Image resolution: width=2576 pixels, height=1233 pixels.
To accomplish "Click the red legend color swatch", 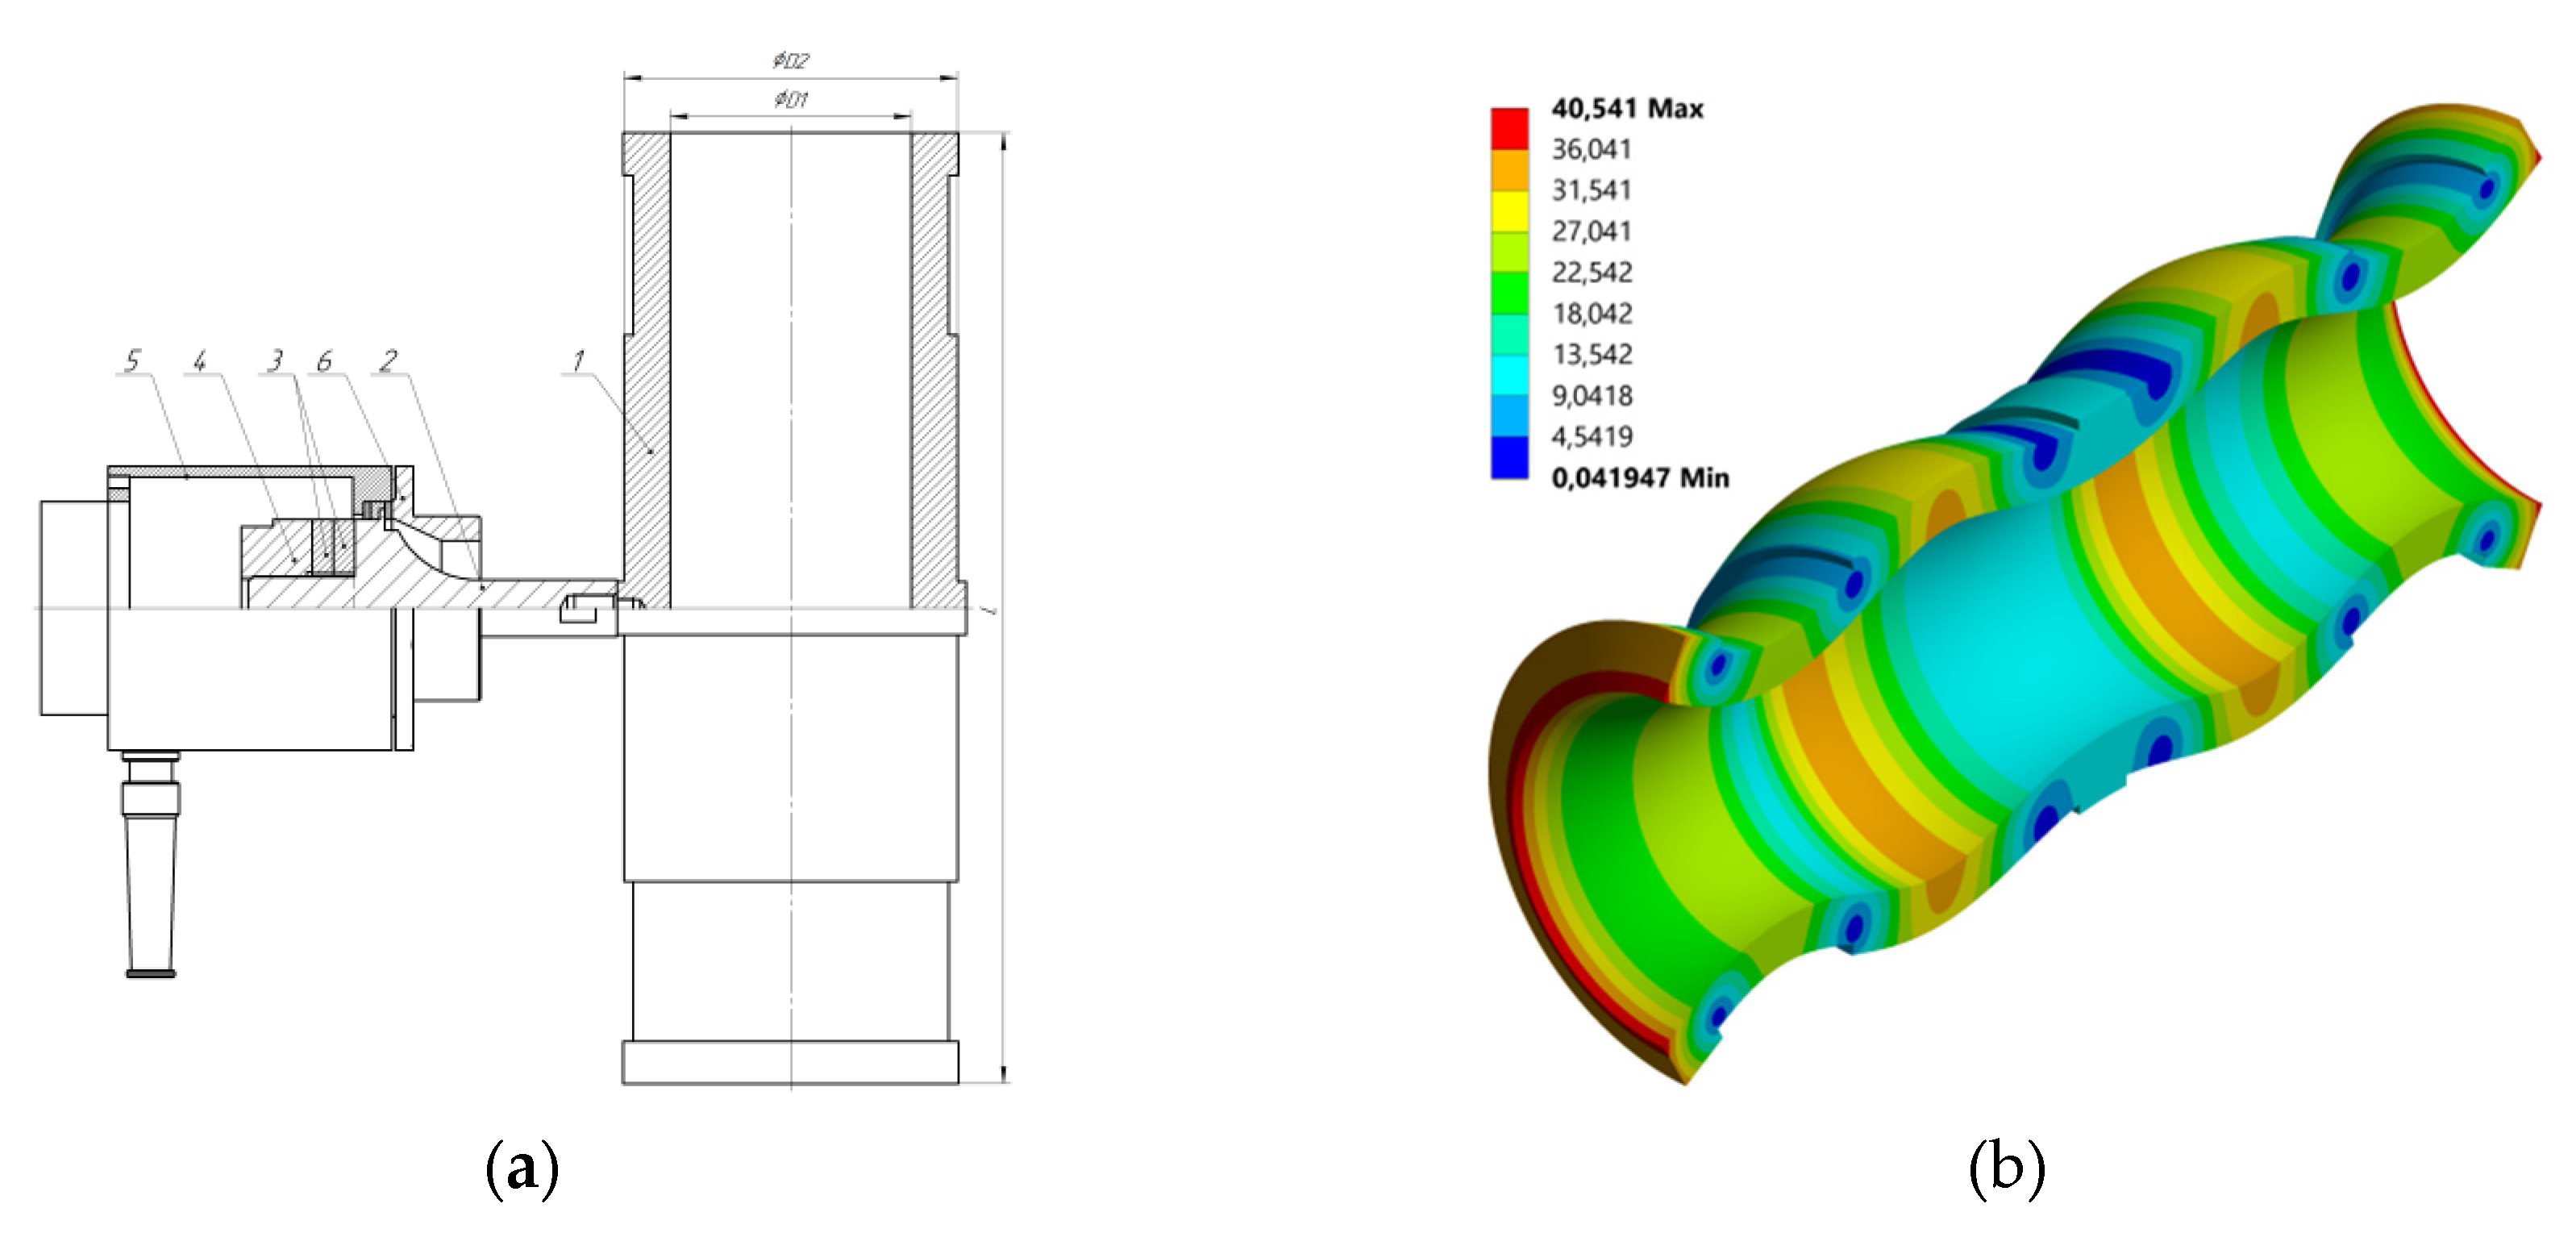I will tap(1509, 129).
